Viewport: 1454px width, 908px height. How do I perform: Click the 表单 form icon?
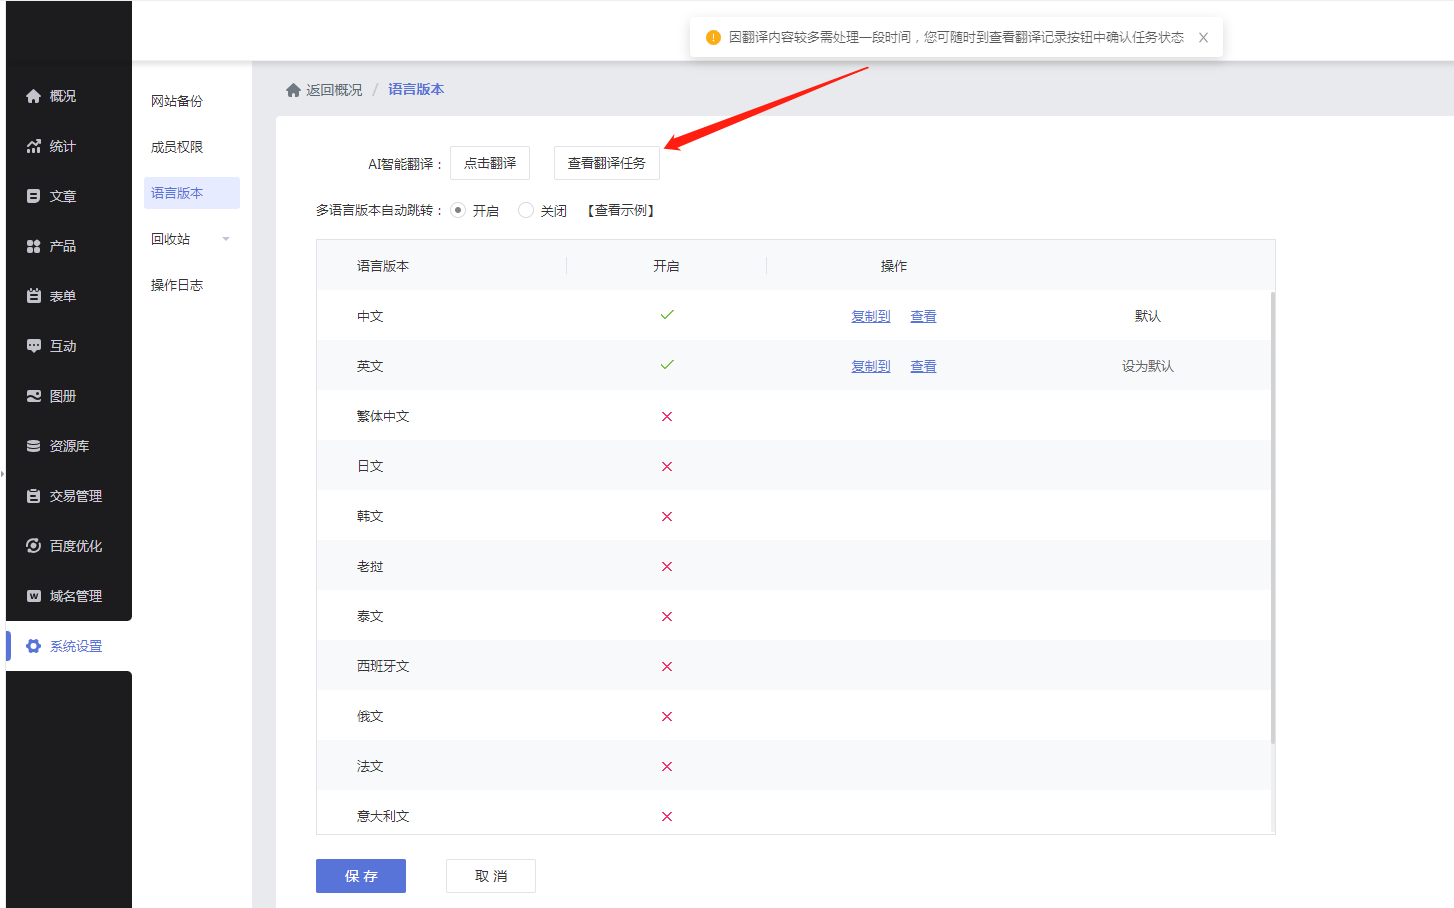(x=33, y=296)
